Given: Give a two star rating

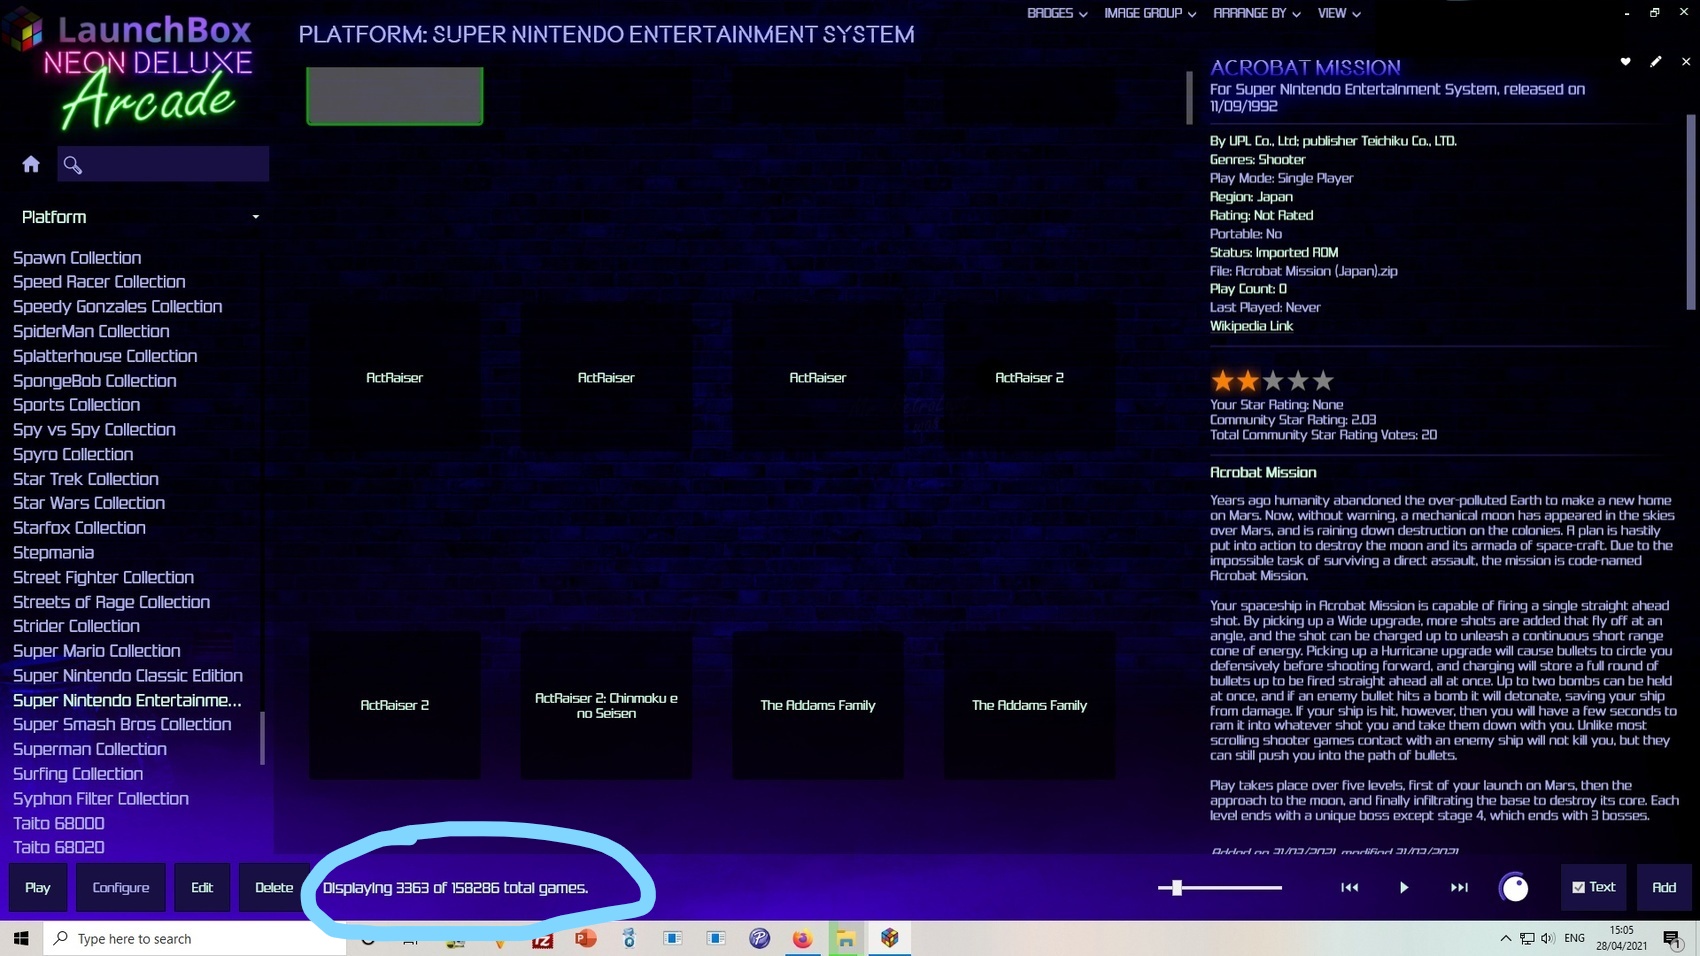Looking at the screenshot, I should click(x=1247, y=381).
